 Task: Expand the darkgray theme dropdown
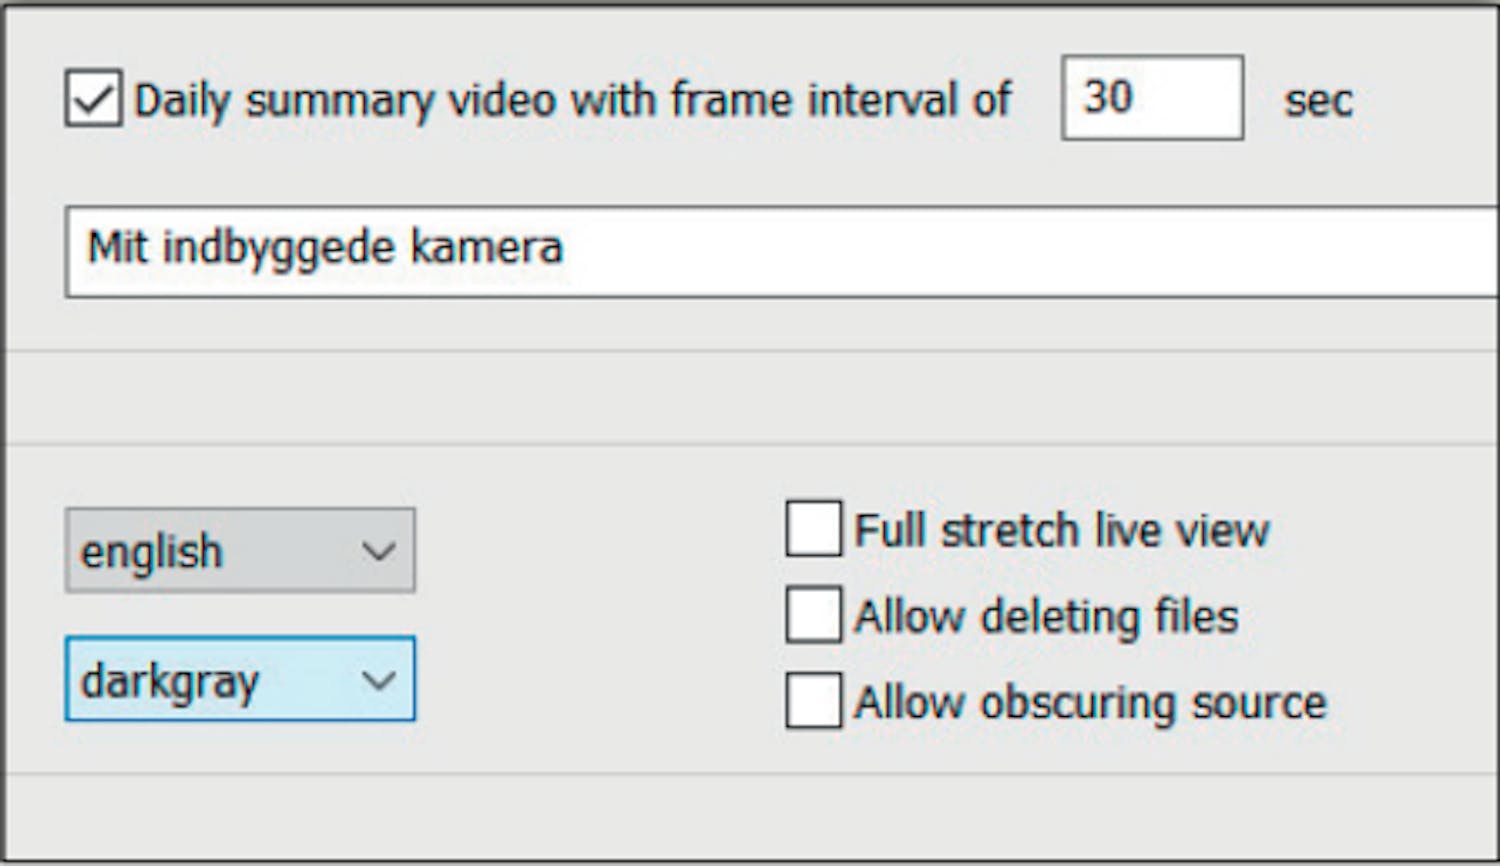(240, 679)
